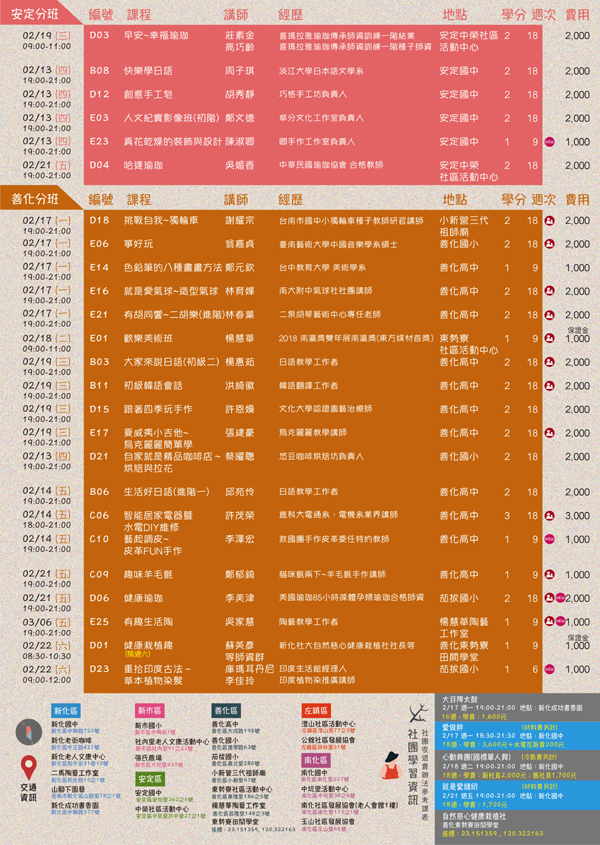
Task: Click the girl with hat illustration
Action: pos(392,766)
